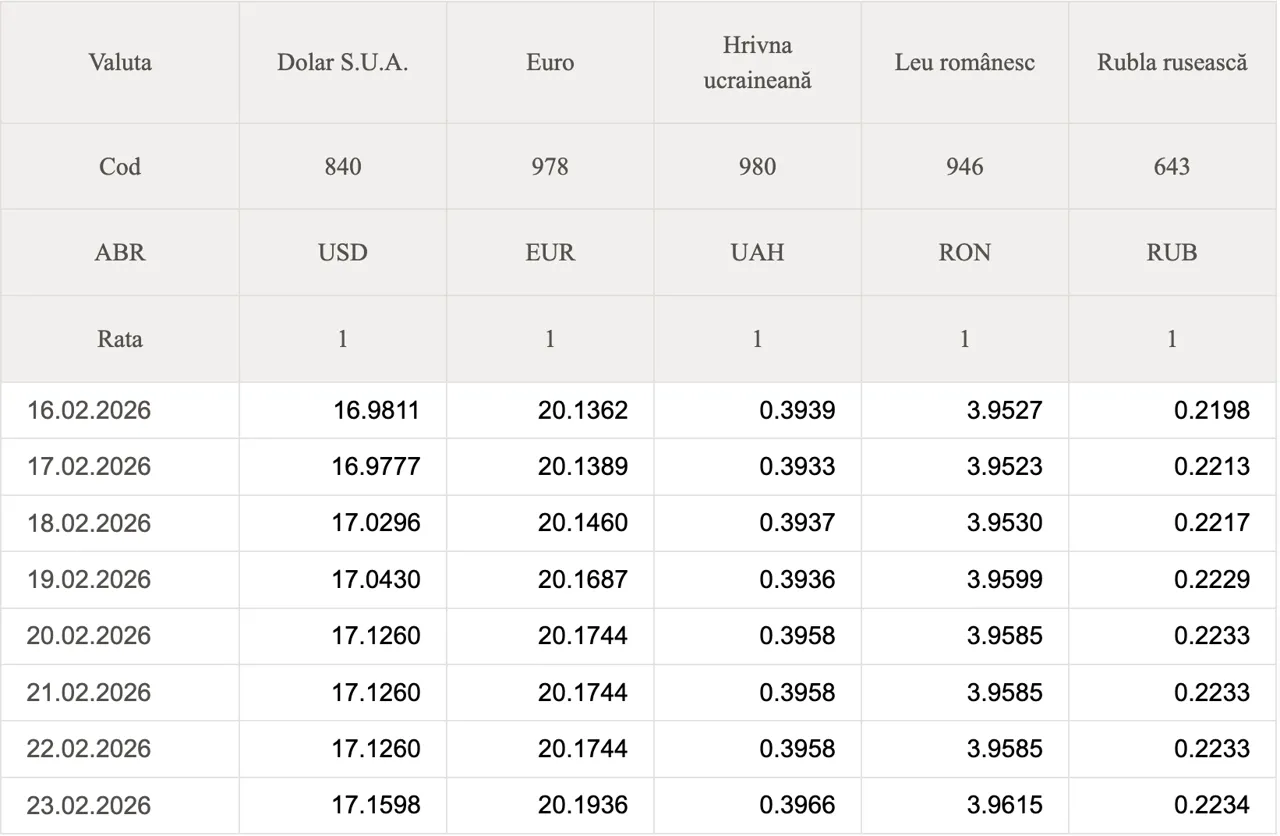Click the Valuta row label
Image resolution: width=1280 pixels, height=836 pixels.
(x=120, y=62)
